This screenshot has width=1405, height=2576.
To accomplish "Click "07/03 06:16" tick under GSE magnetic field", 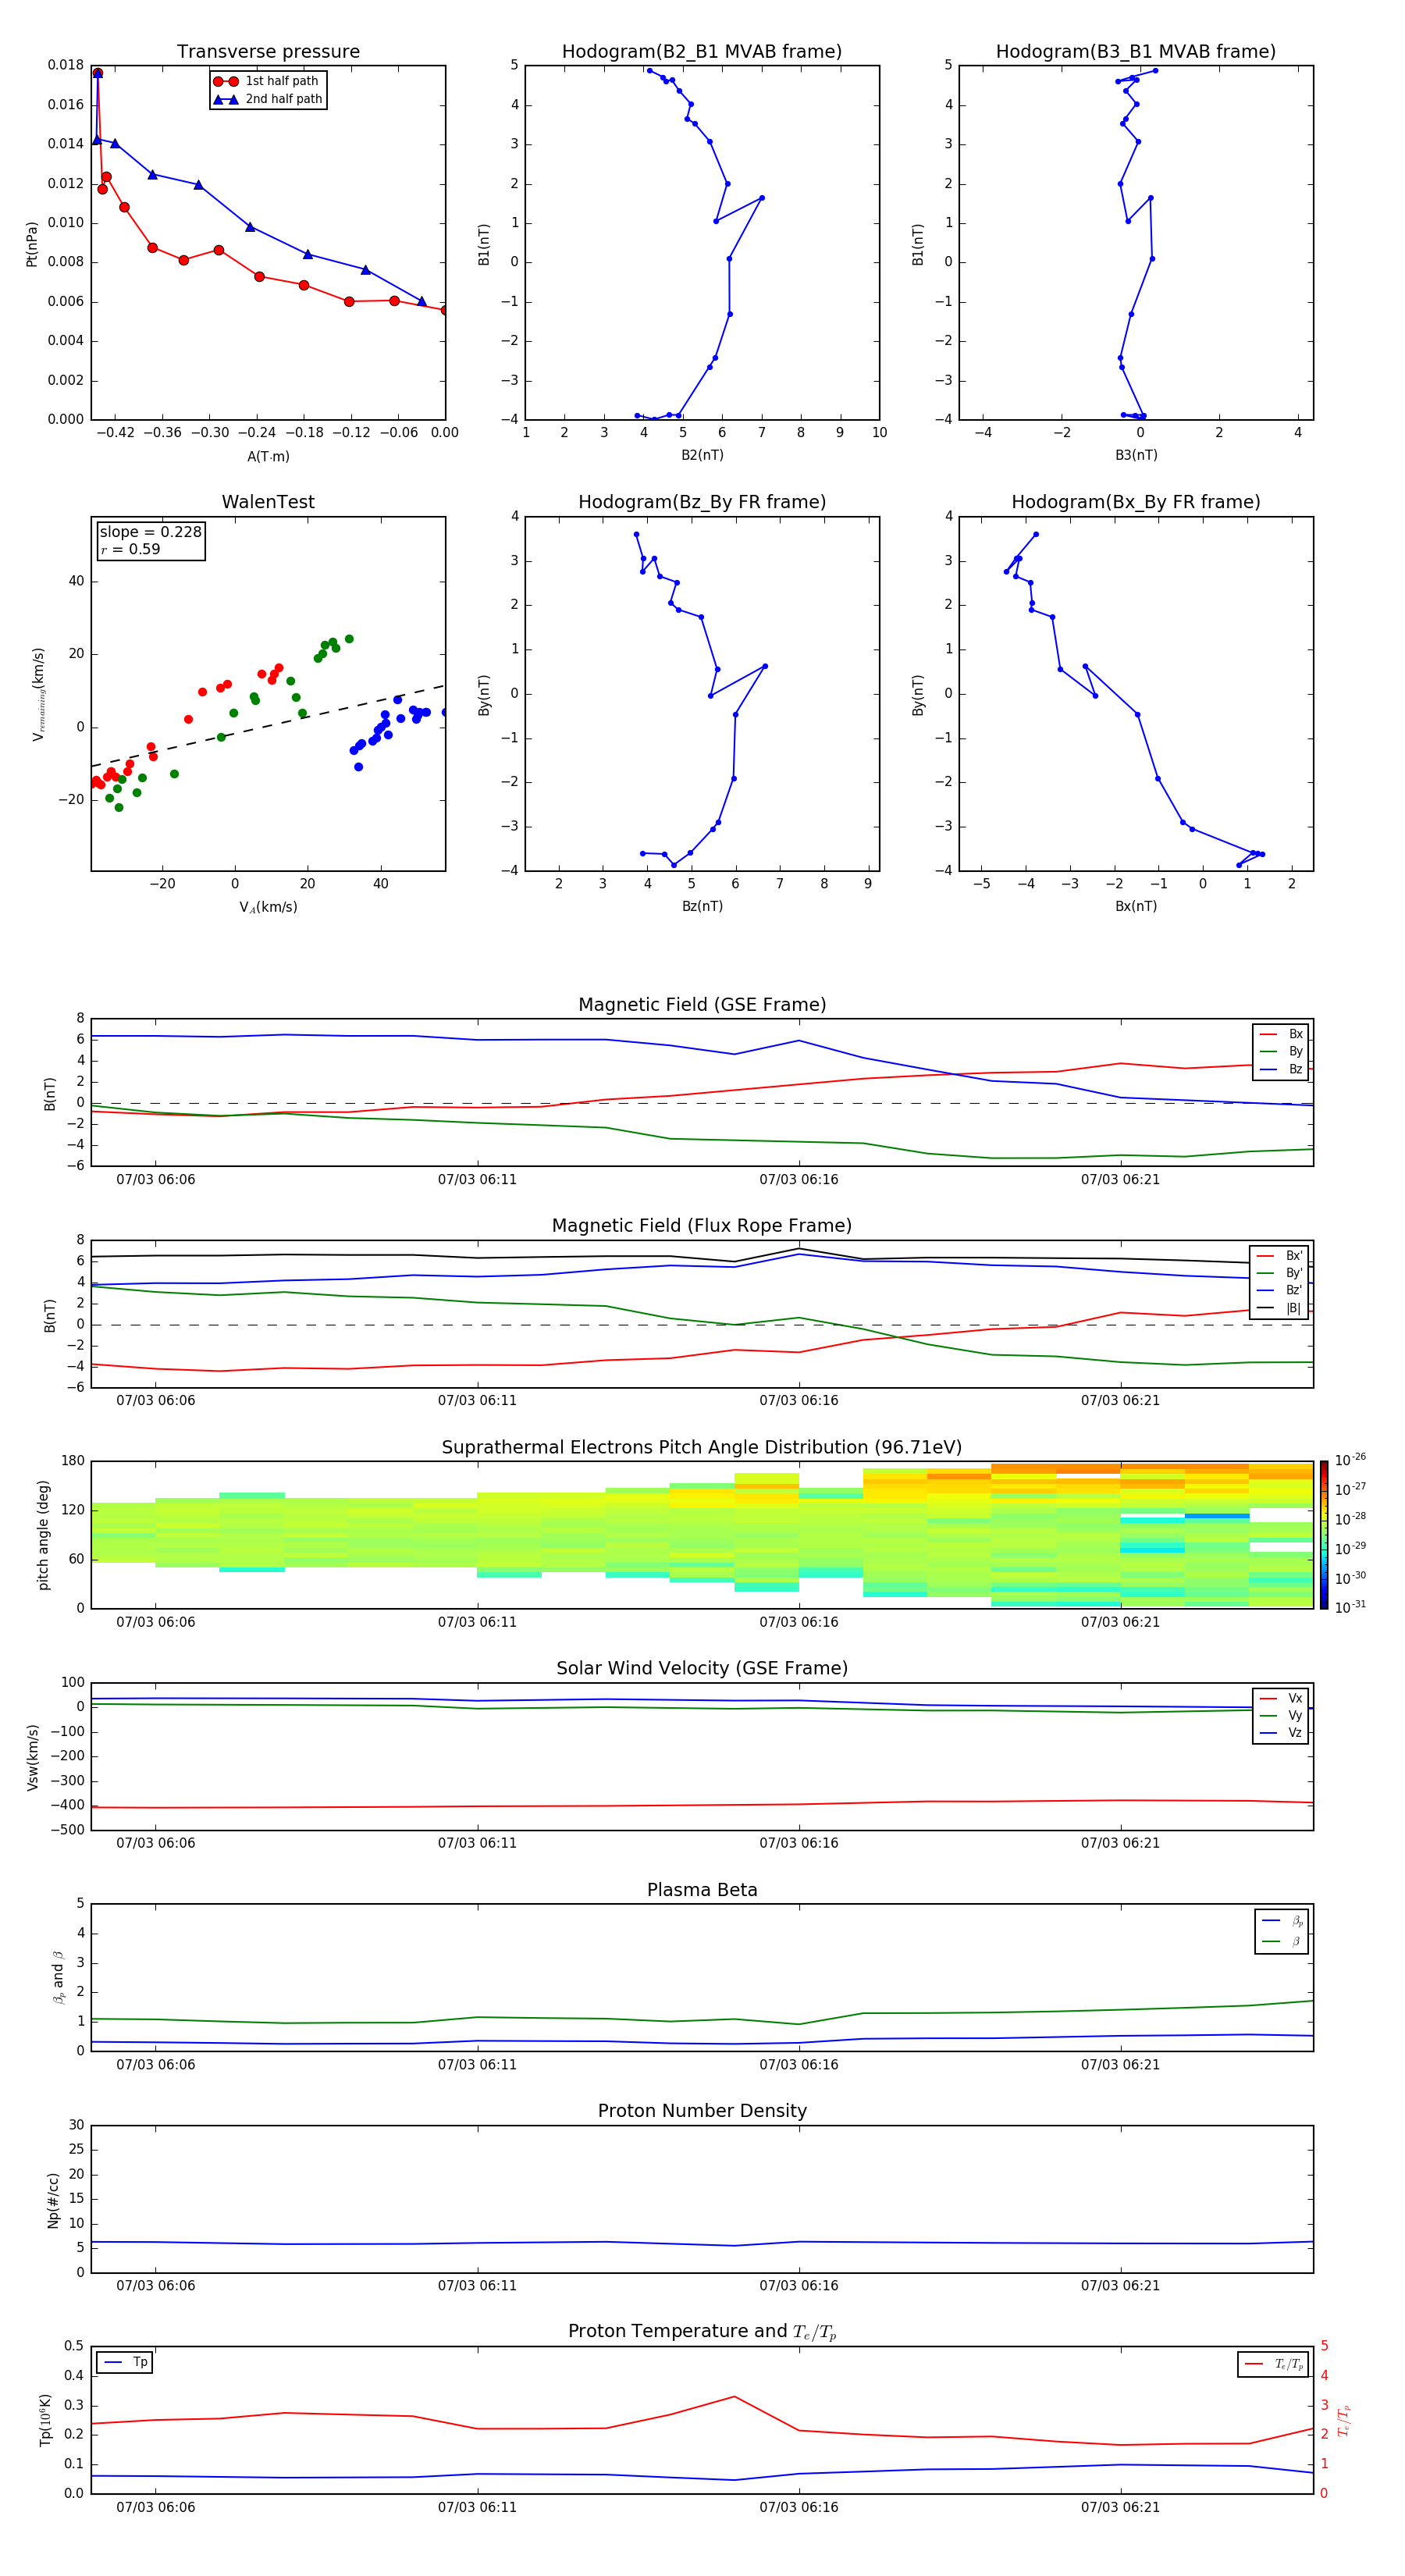I will (x=798, y=1180).
